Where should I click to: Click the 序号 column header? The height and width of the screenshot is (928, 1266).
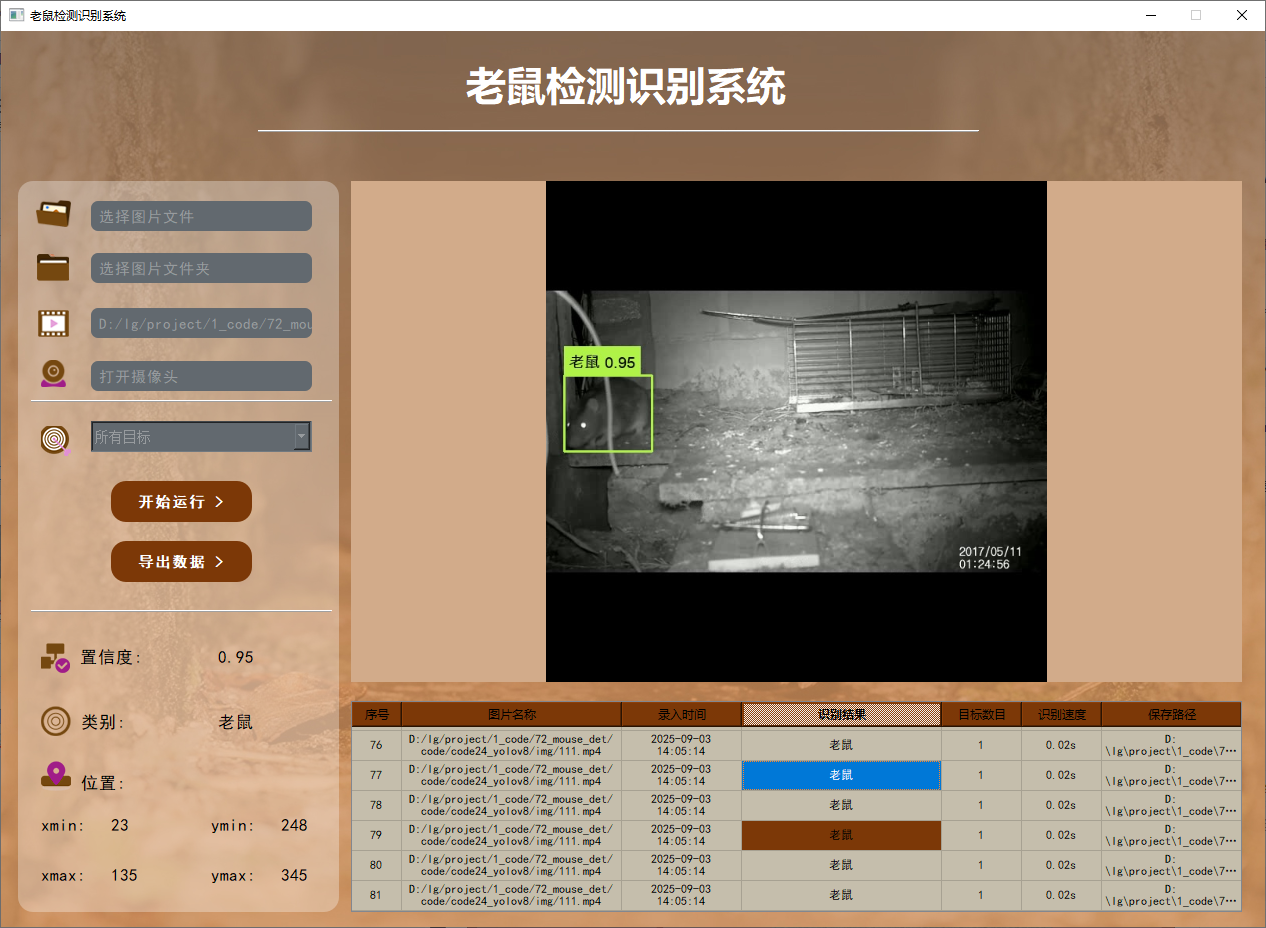(x=377, y=714)
